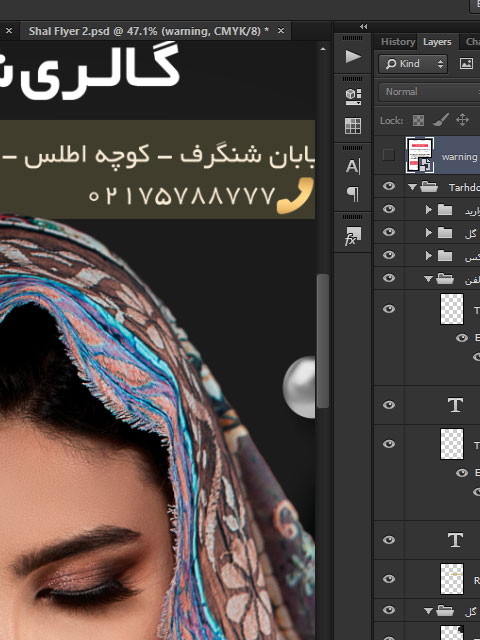Open the Paragraph panel icon
The width and height of the screenshot is (480, 640).
click(x=353, y=194)
